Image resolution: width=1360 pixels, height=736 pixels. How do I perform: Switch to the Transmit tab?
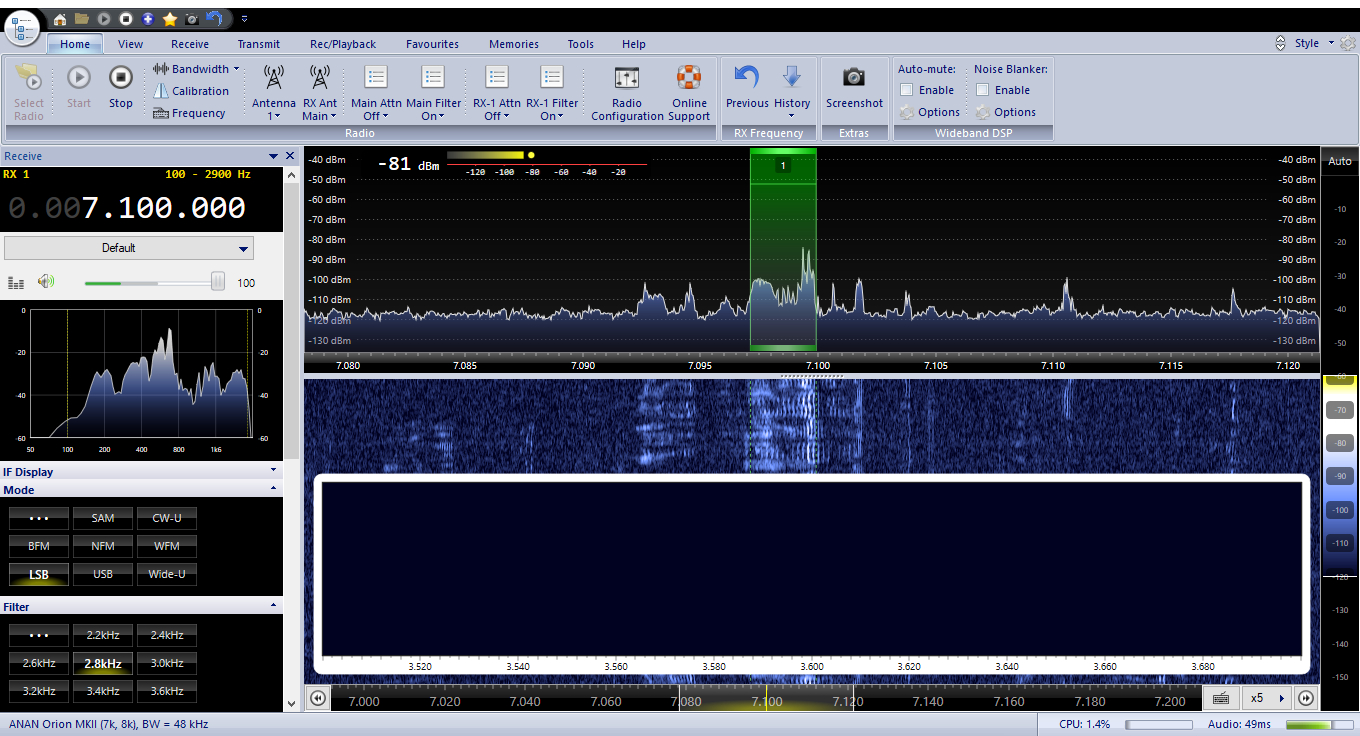258,44
